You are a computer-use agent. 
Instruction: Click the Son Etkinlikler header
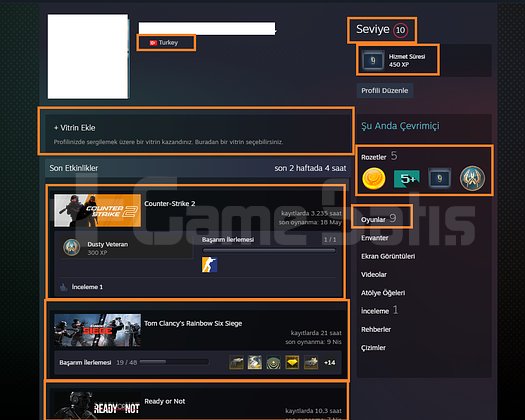[x=74, y=168]
